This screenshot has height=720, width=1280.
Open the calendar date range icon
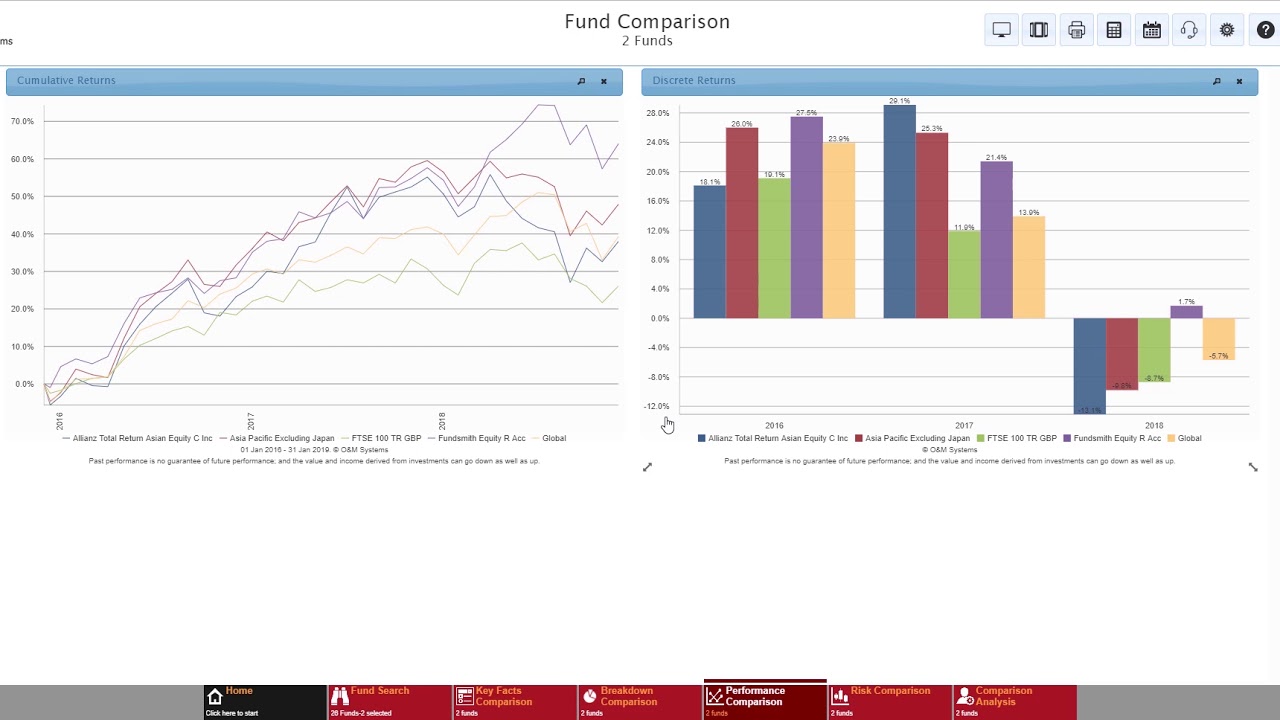click(1152, 30)
